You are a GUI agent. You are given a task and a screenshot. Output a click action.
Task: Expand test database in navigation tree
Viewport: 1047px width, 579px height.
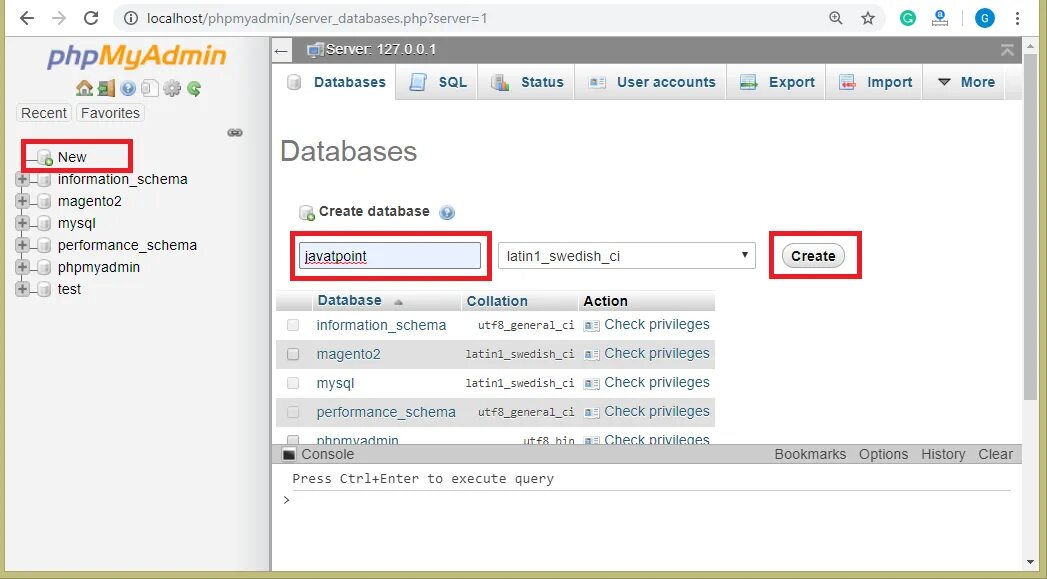(22, 289)
